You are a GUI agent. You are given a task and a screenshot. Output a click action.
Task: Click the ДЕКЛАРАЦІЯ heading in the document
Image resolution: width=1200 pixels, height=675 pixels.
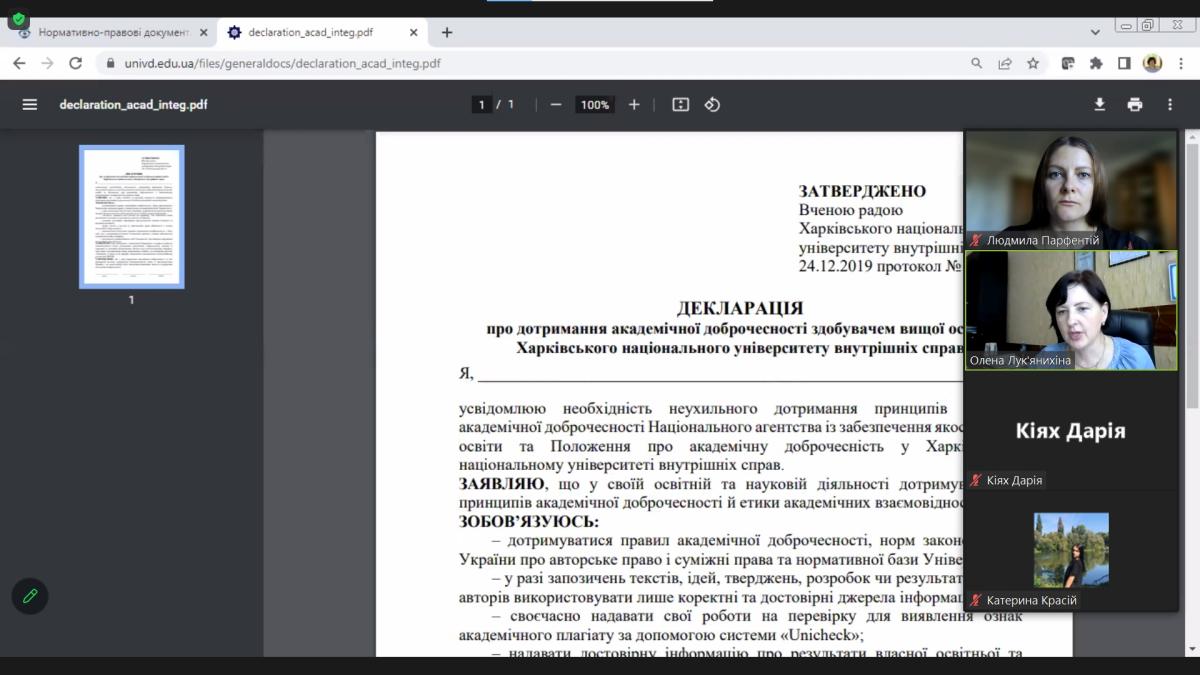(x=740, y=308)
